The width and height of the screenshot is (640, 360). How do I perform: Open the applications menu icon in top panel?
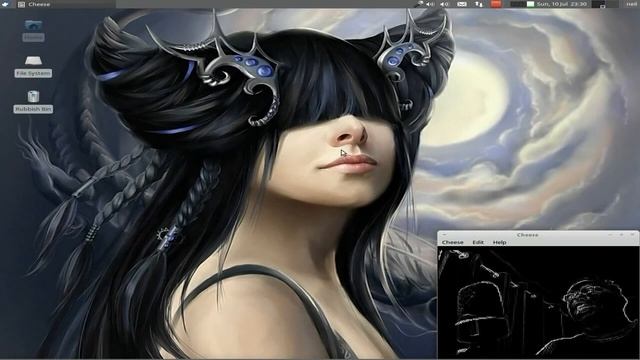tap(6, 4)
